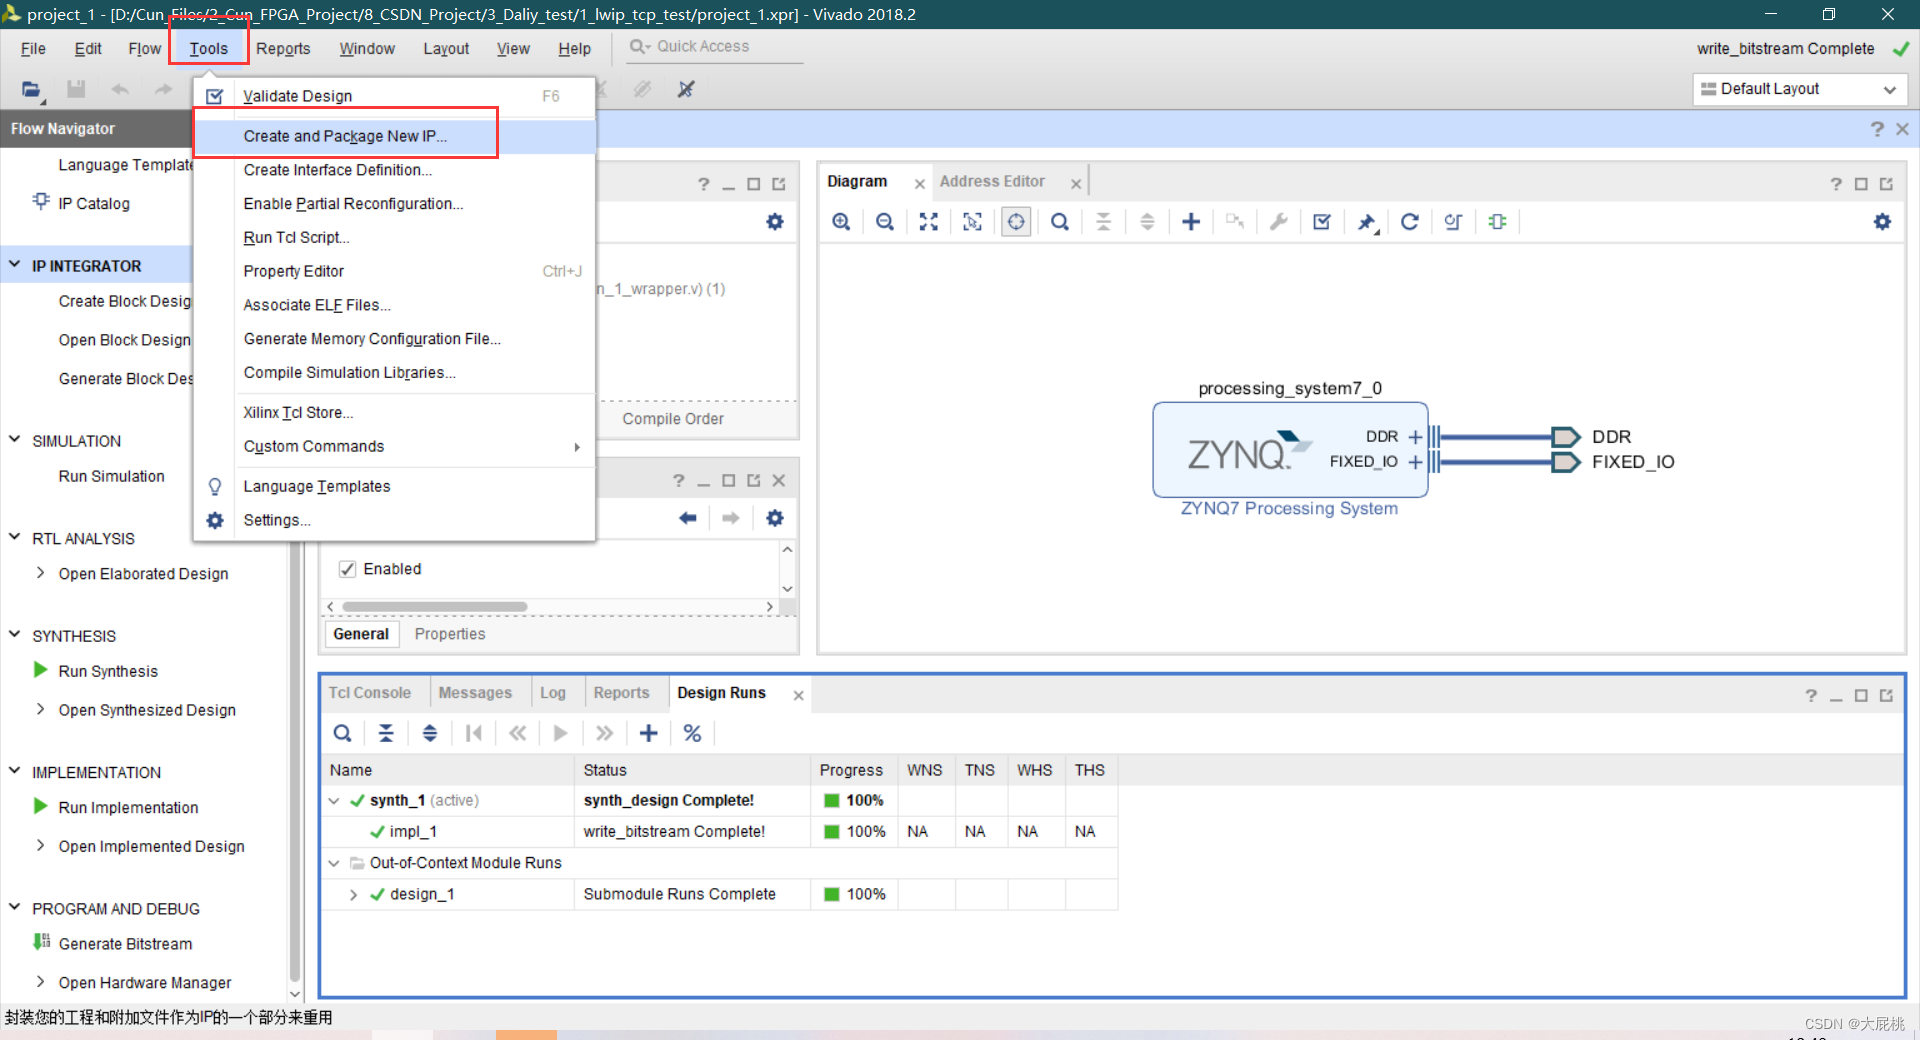This screenshot has width=1920, height=1040.
Task: Select Run Tcl Script menu item
Action: (395, 237)
